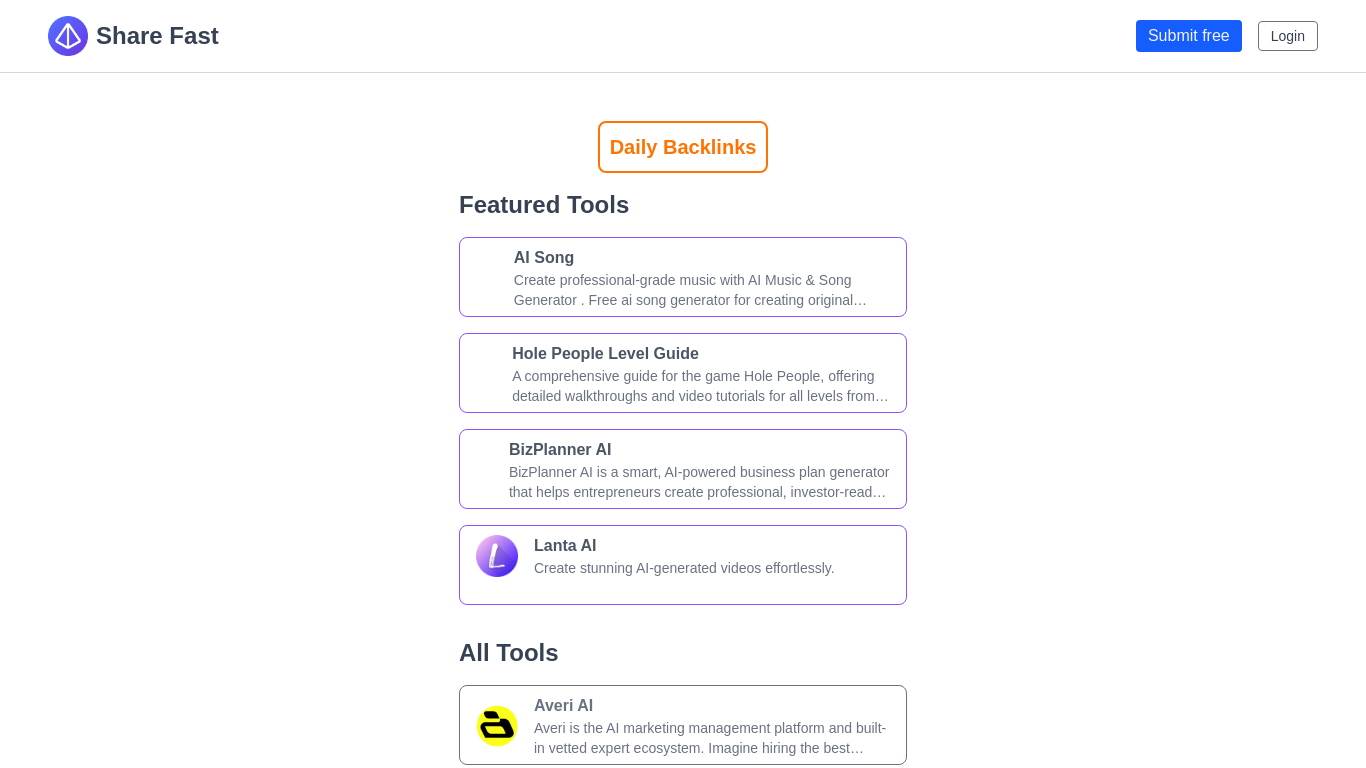Image resolution: width=1366 pixels, height=768 pixels.
Task: Open the Daily Backlinks link
Action: tap(683, 147)
